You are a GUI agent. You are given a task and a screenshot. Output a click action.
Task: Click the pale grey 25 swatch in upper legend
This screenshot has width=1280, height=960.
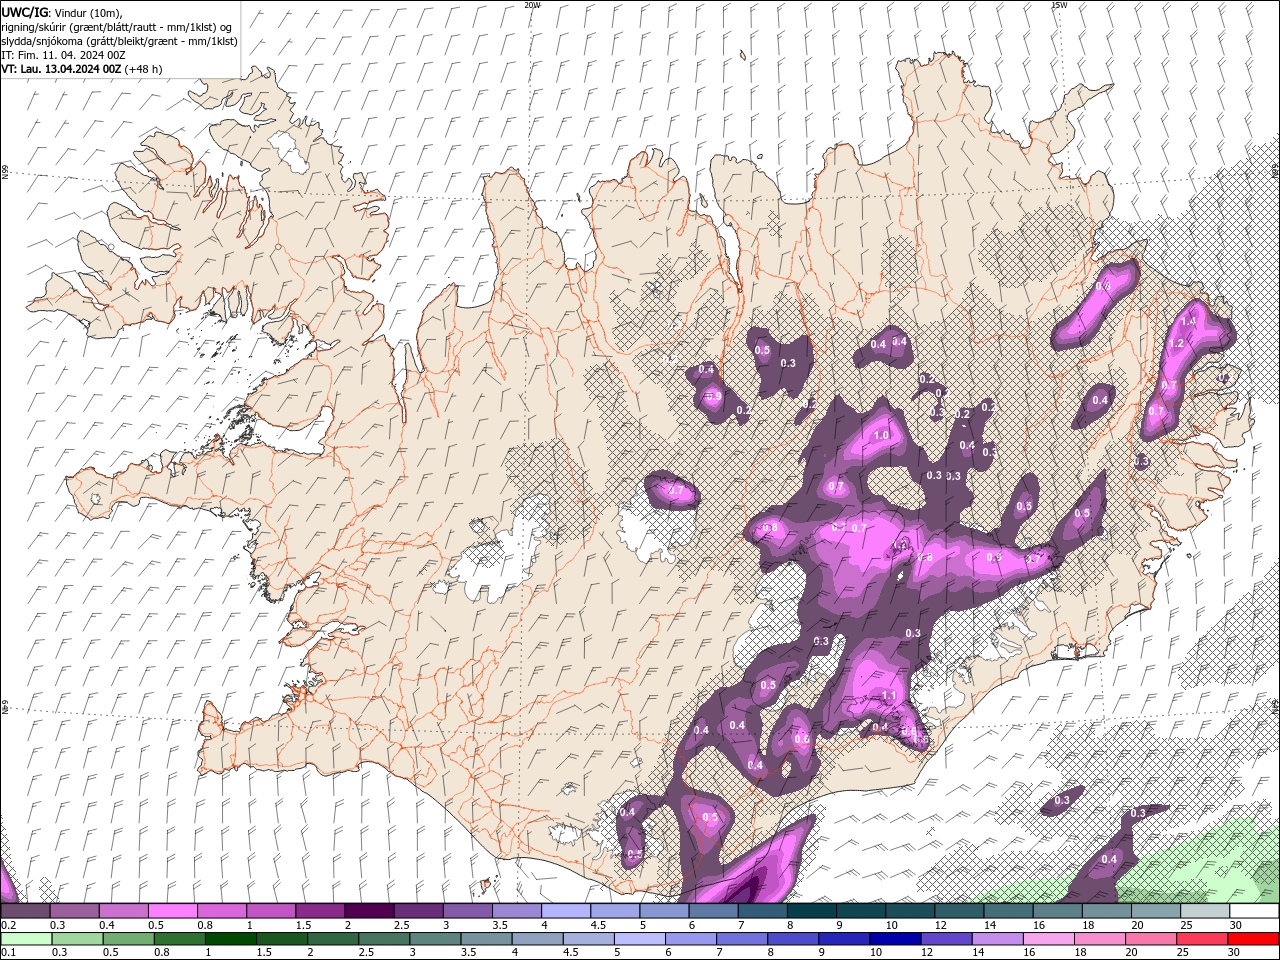[1203, 911]
